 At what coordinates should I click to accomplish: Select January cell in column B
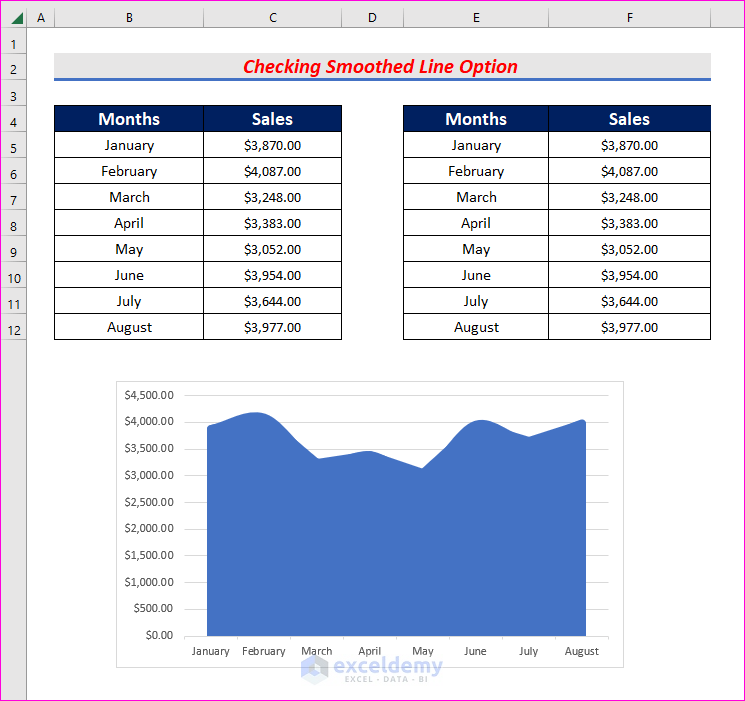tap(129, 145)
